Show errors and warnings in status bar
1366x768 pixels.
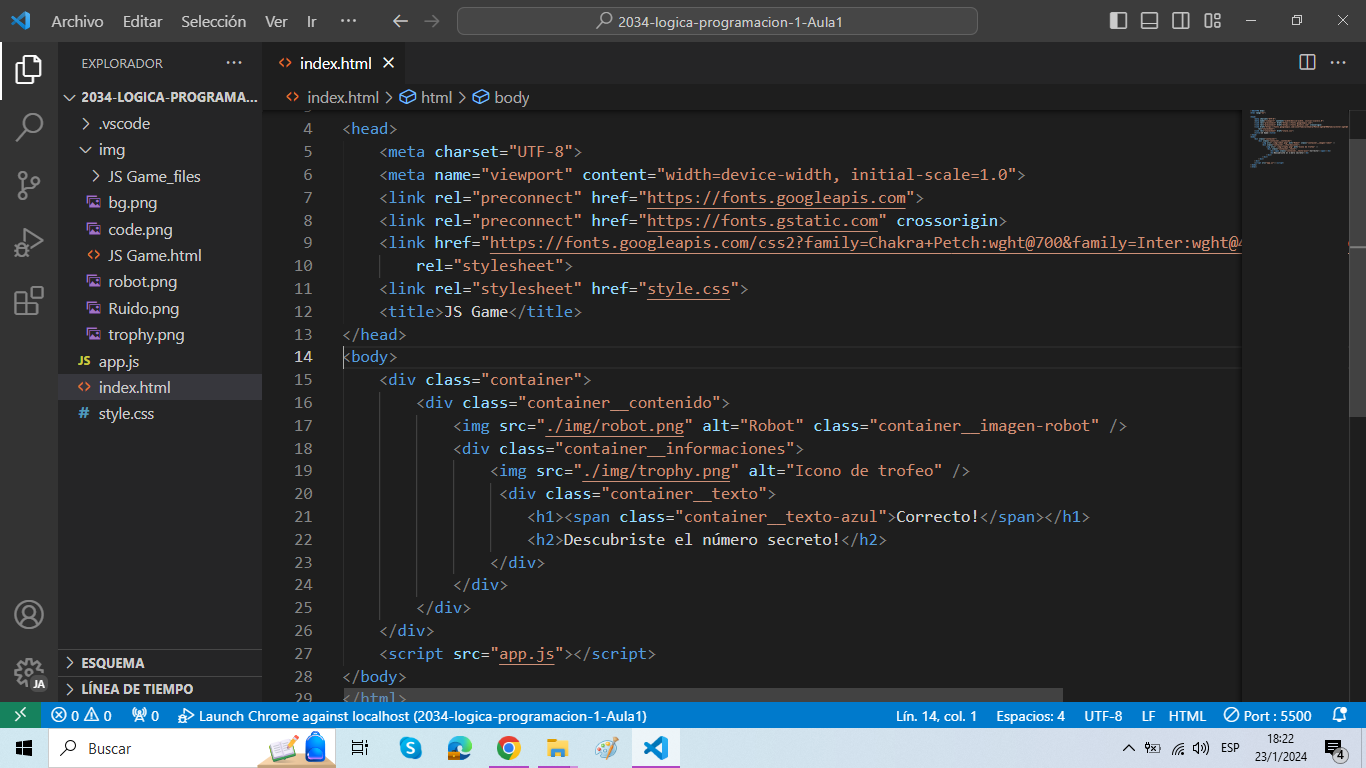(81, 716)
